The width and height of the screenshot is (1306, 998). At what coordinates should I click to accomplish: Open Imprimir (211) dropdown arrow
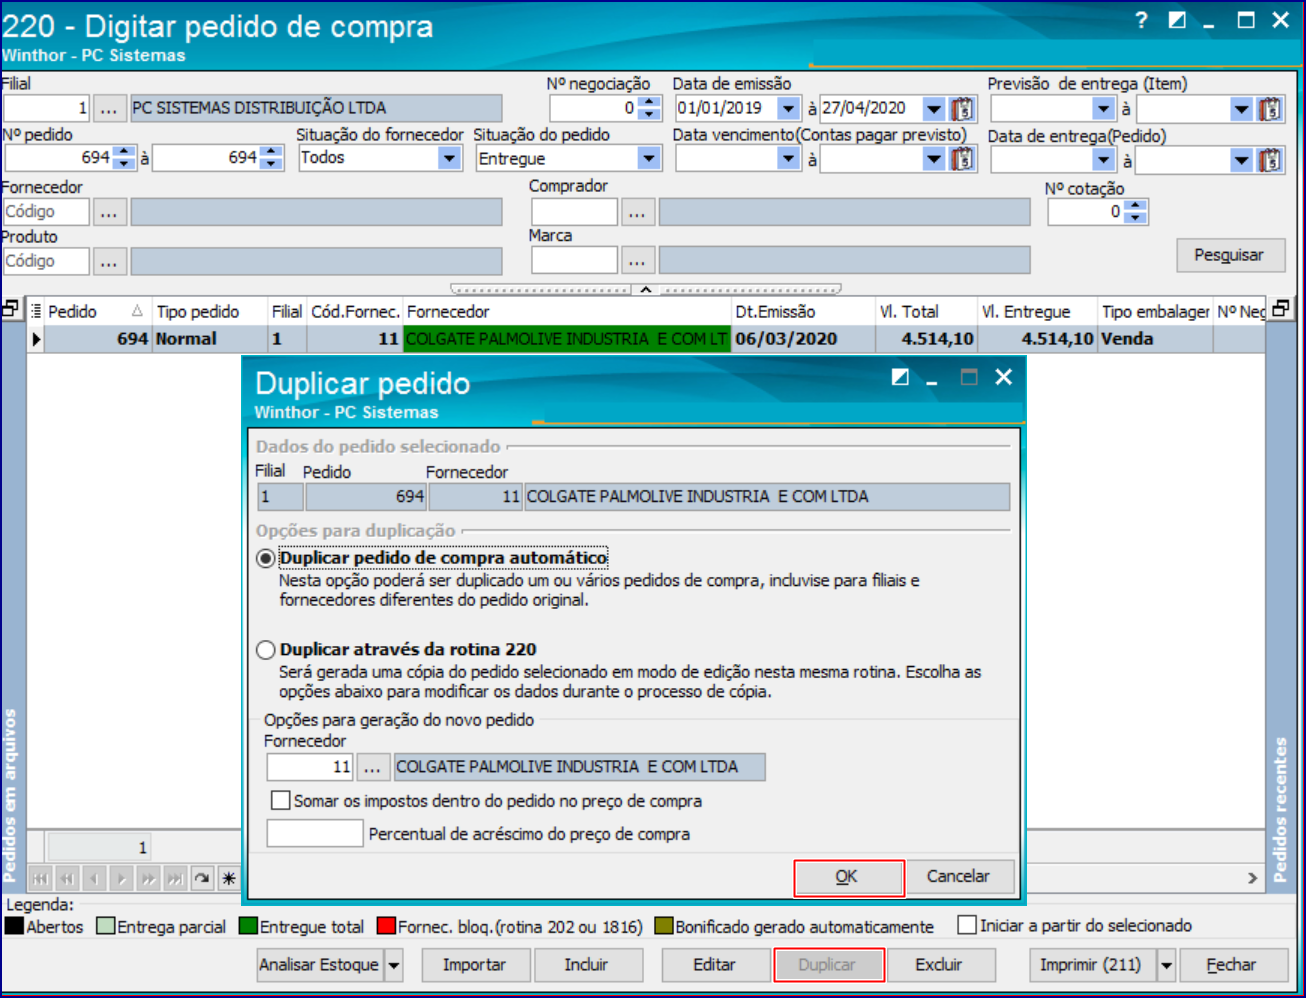(1166, 965)
